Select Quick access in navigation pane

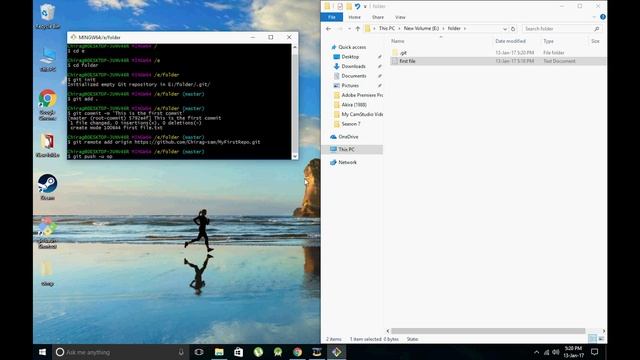tap(352, 47)
